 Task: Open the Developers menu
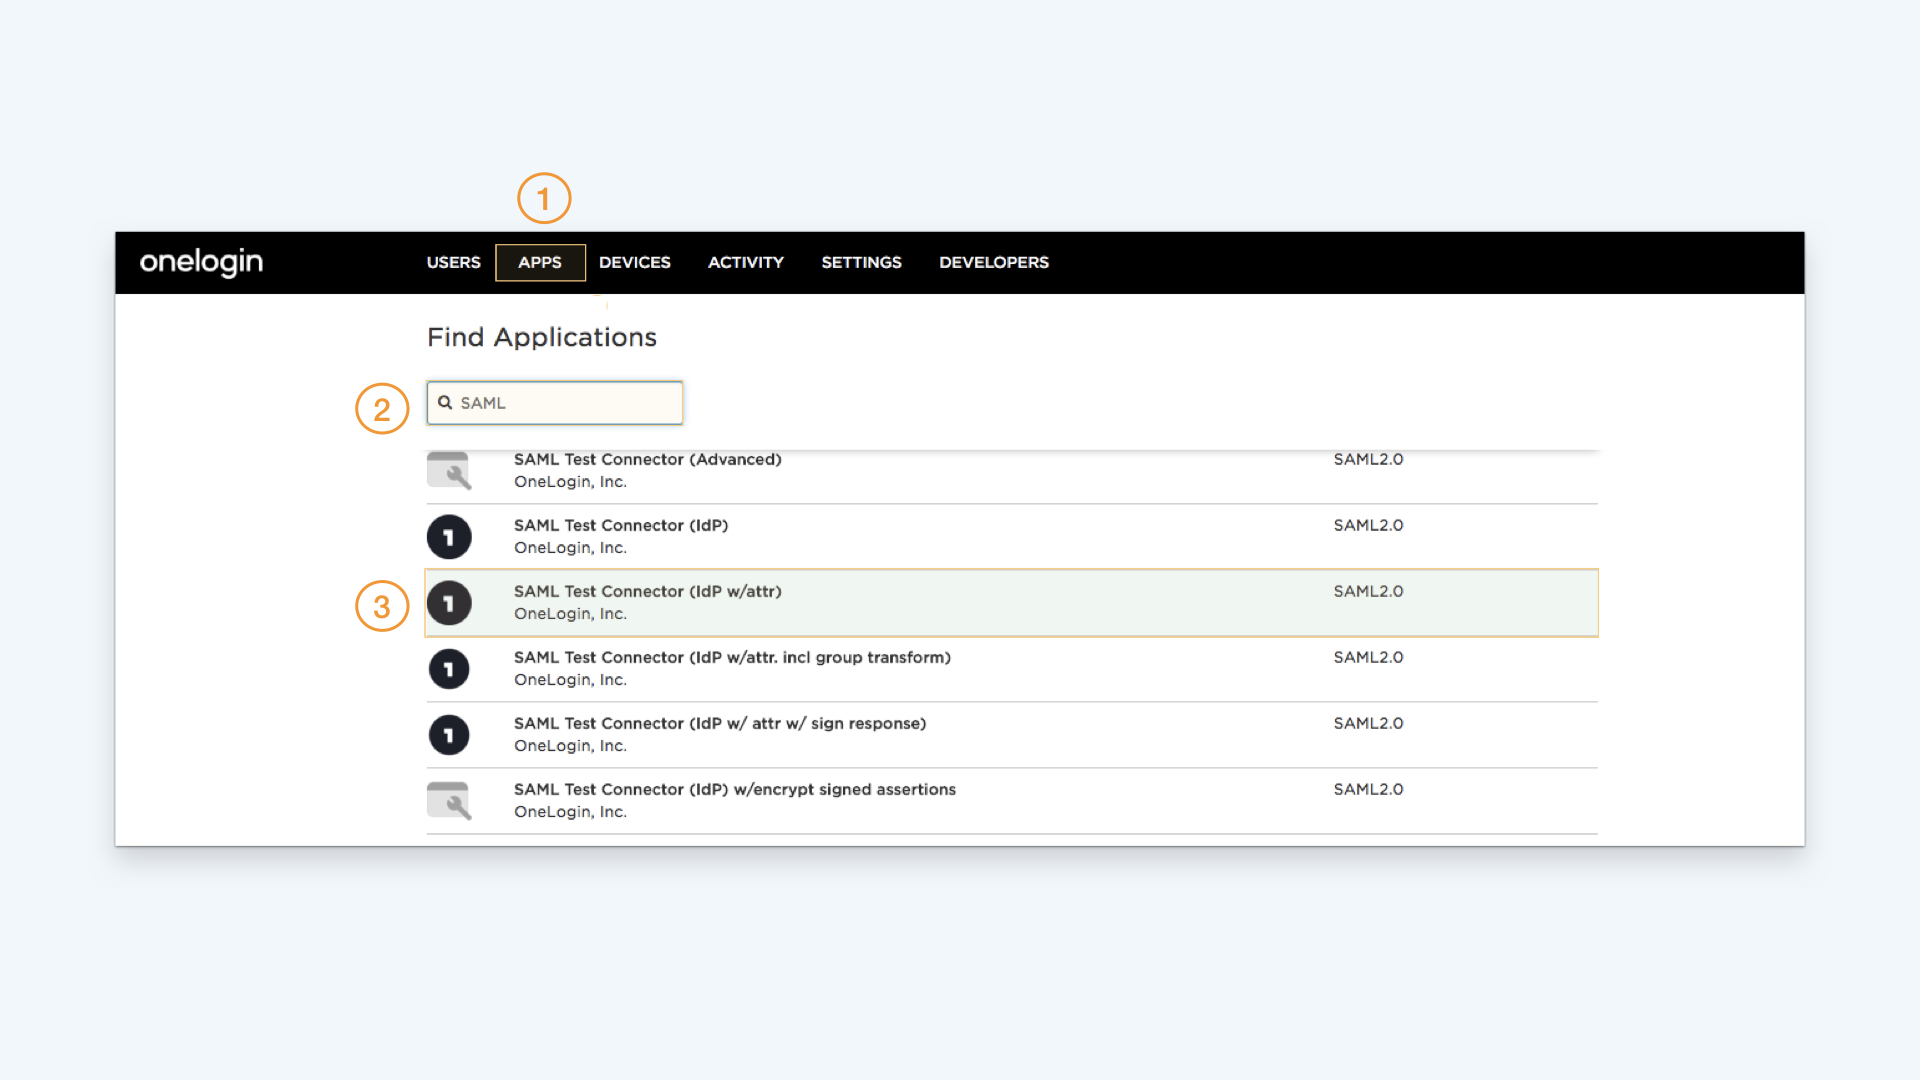click(x=994, y=262)
